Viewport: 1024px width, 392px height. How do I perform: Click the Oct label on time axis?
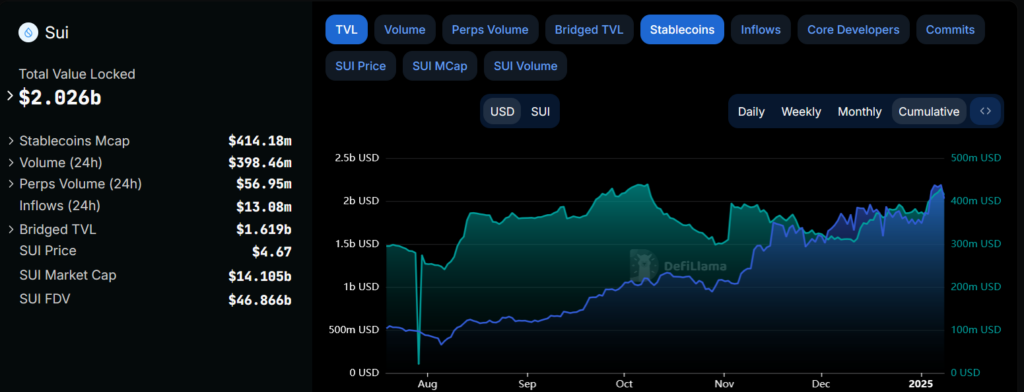pos(625,384)
